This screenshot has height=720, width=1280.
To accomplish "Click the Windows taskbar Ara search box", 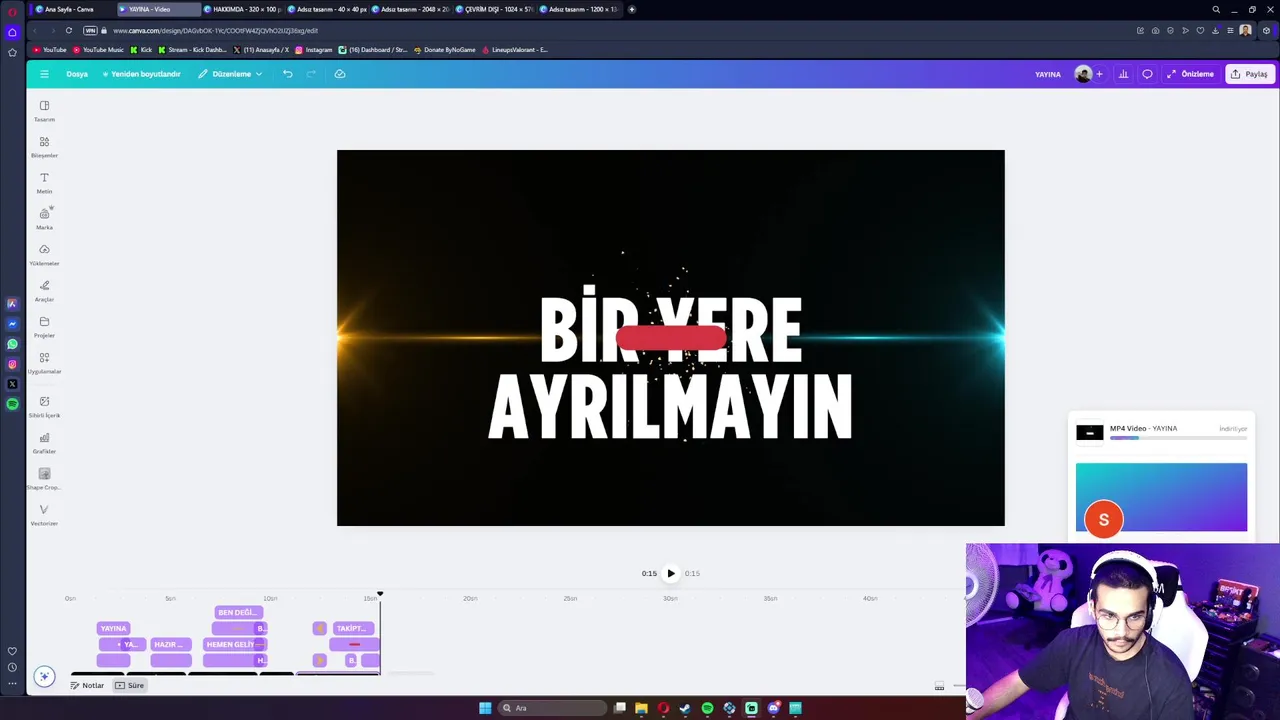I will click(552, 708).
